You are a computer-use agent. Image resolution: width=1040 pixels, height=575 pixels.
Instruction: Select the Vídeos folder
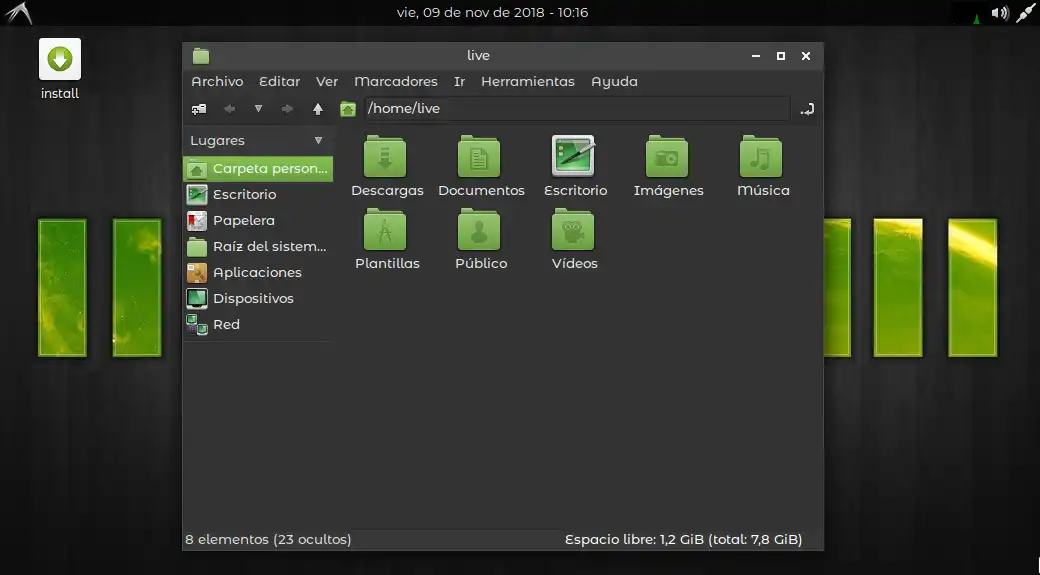(574, 239)
